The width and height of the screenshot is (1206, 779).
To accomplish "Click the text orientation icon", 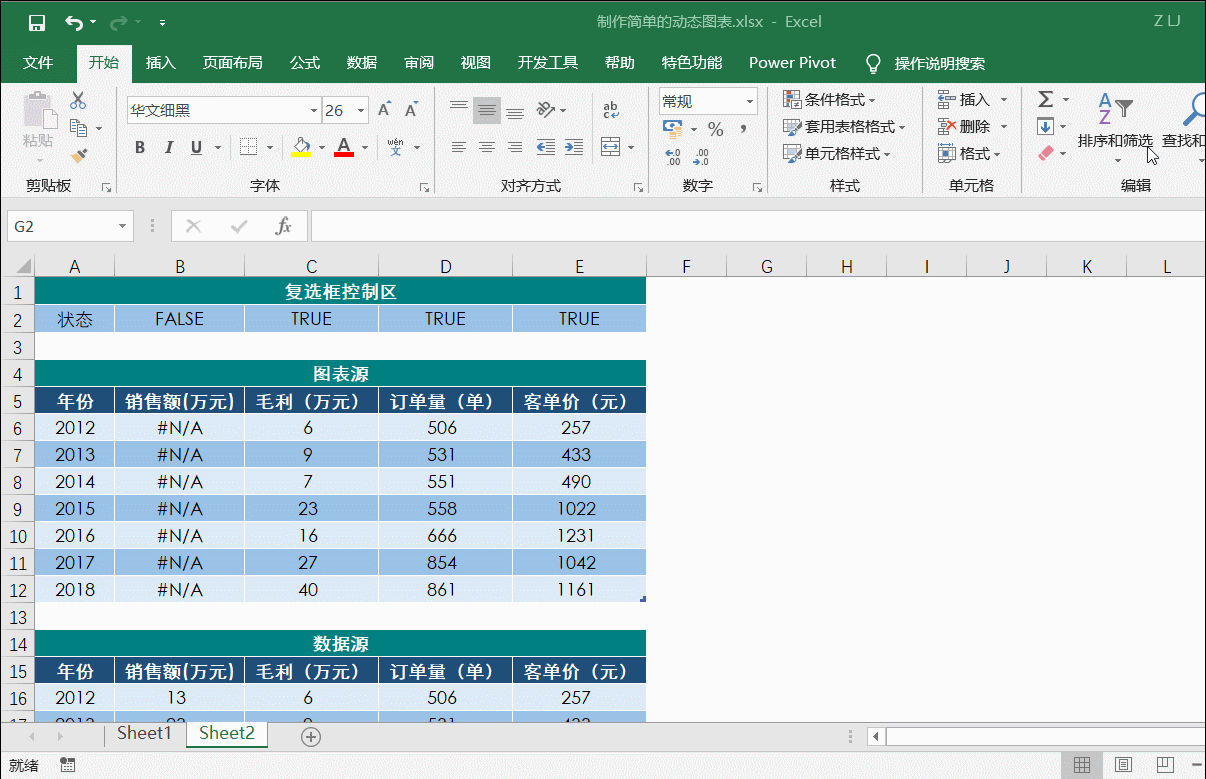I will [x=546, y=110].
